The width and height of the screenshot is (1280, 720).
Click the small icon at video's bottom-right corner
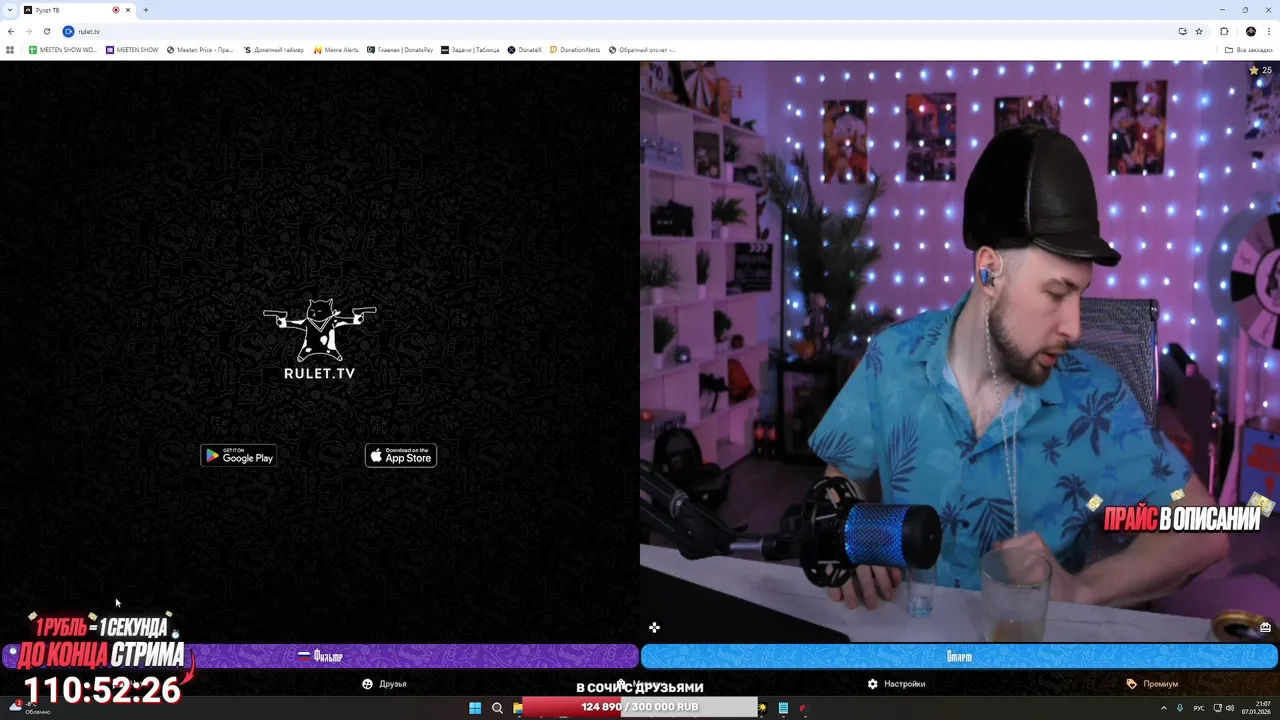(1265, 628)
